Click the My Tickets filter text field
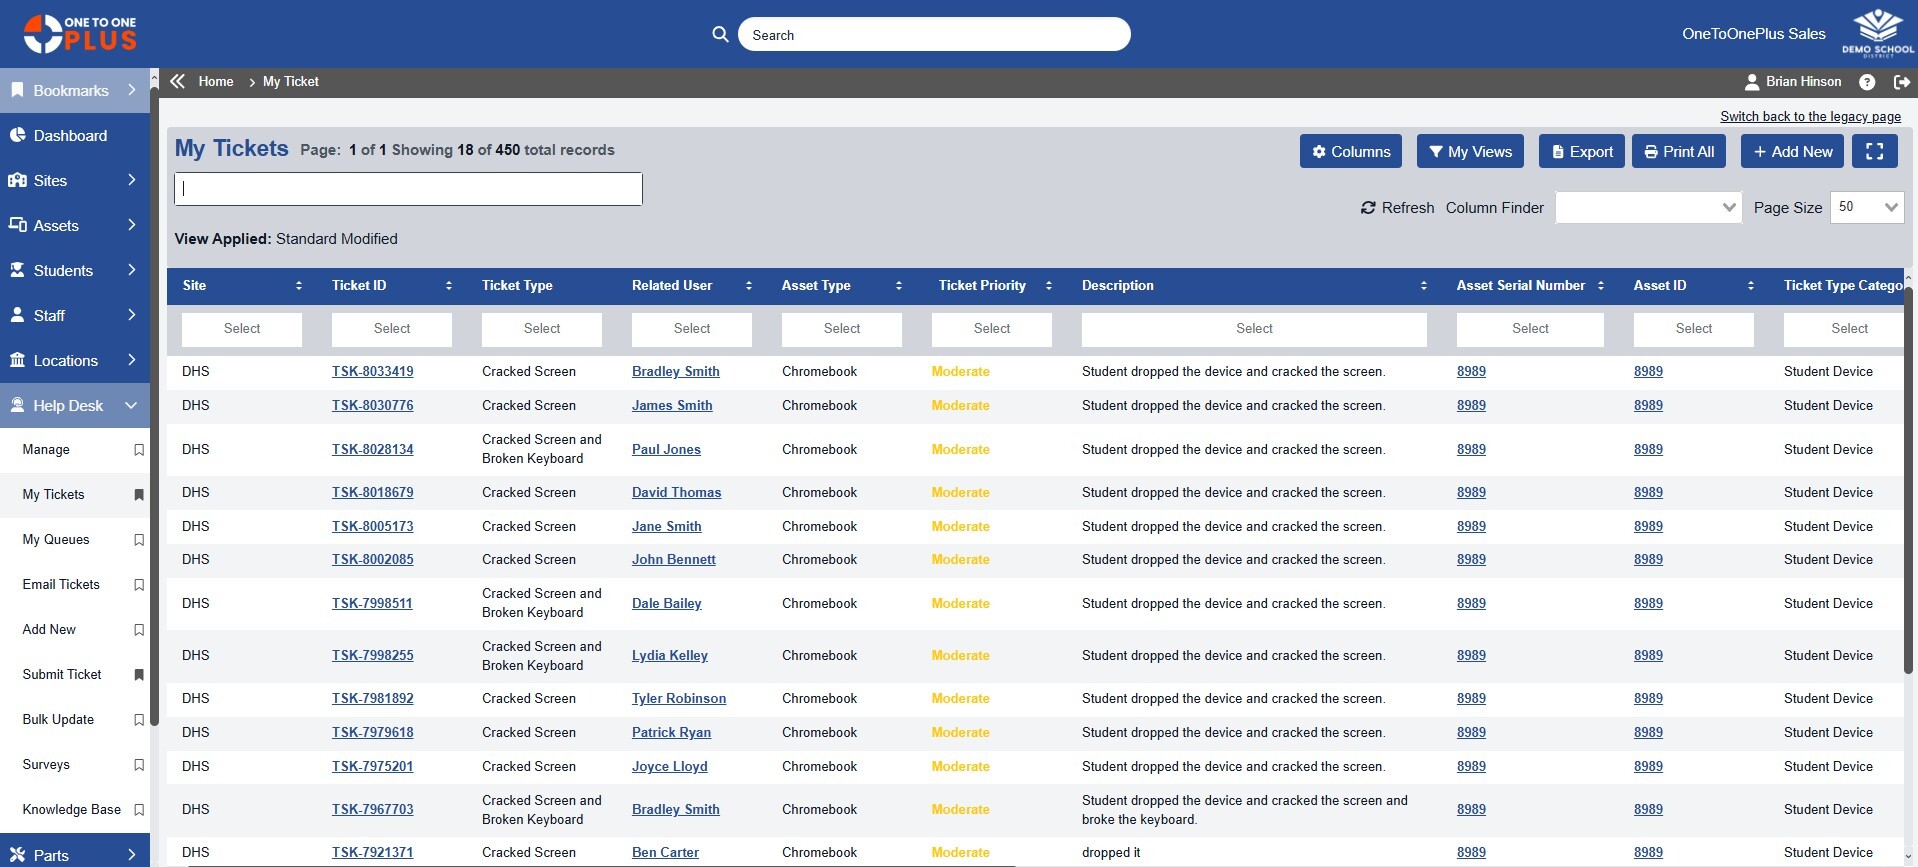Viewport: 1918px width, 867px height. pos(408,189)
